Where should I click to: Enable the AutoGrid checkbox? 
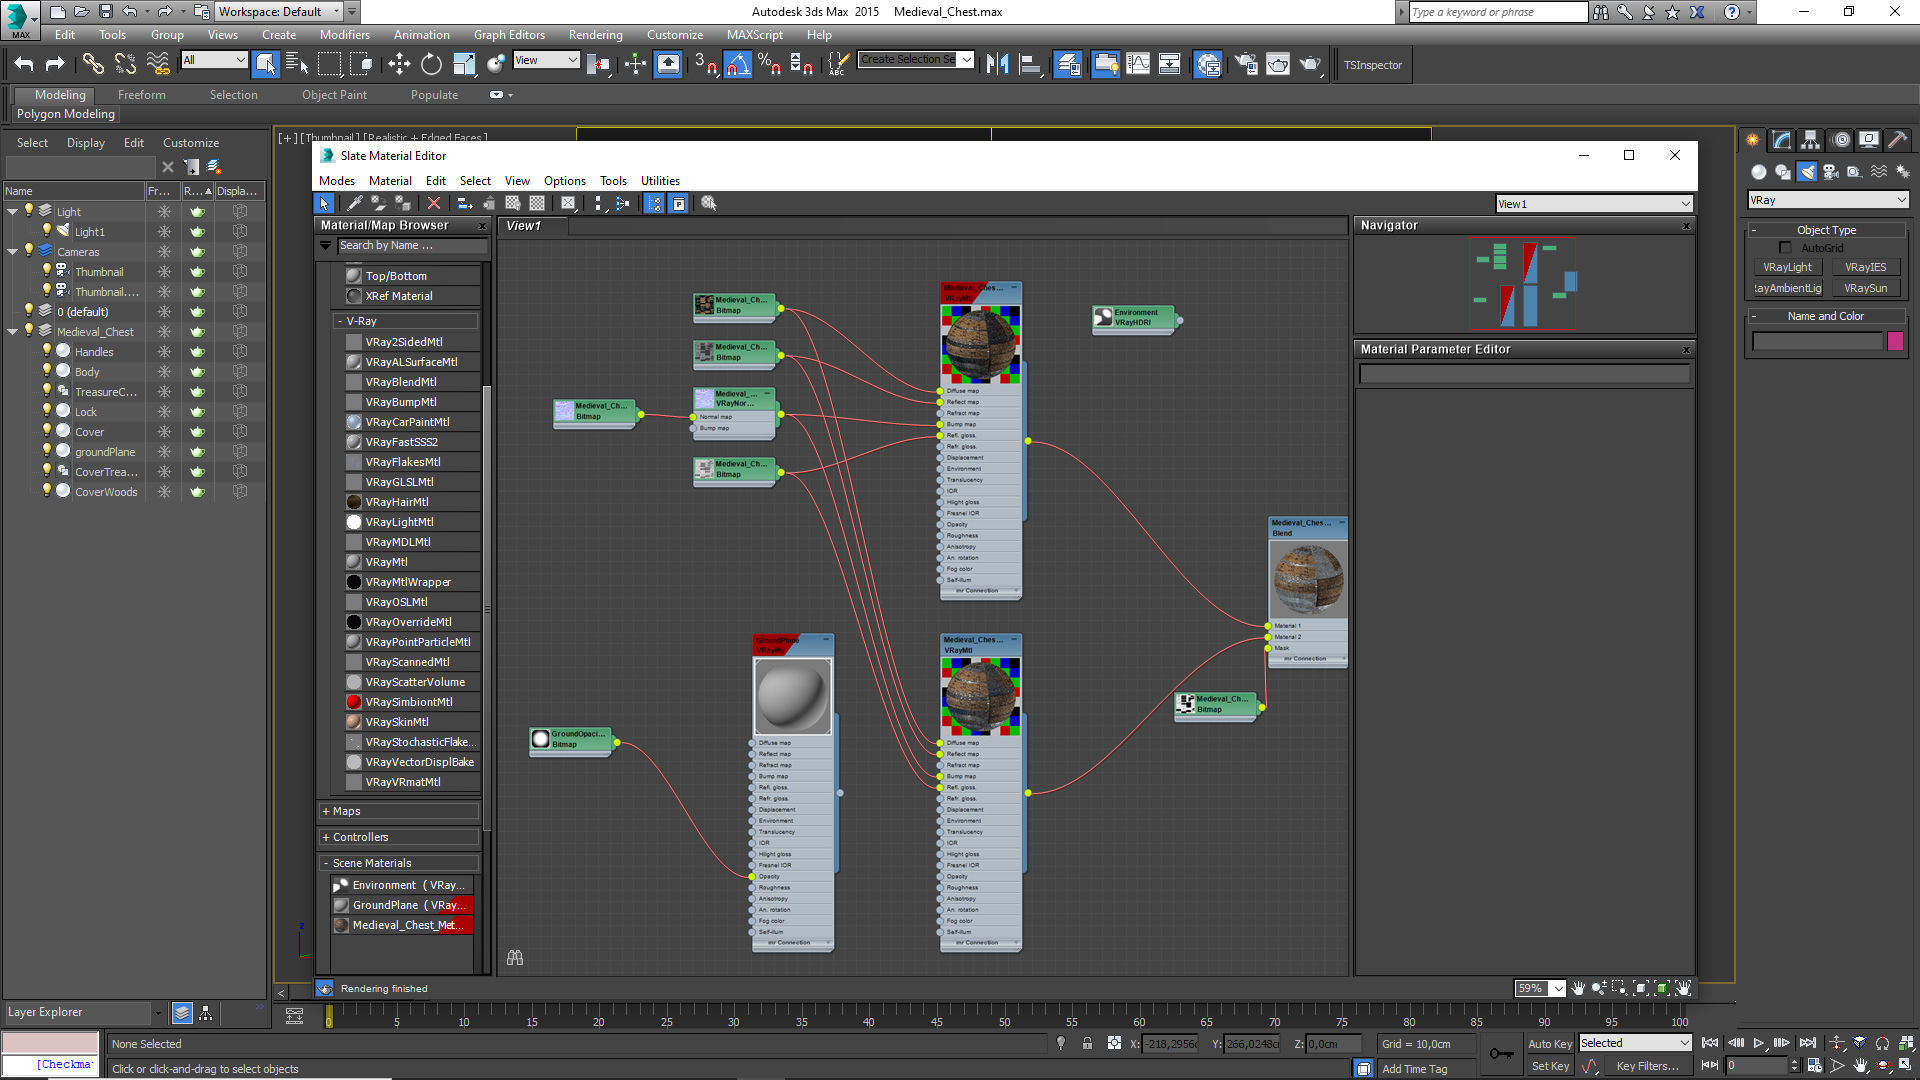(x=1785, y=248)
